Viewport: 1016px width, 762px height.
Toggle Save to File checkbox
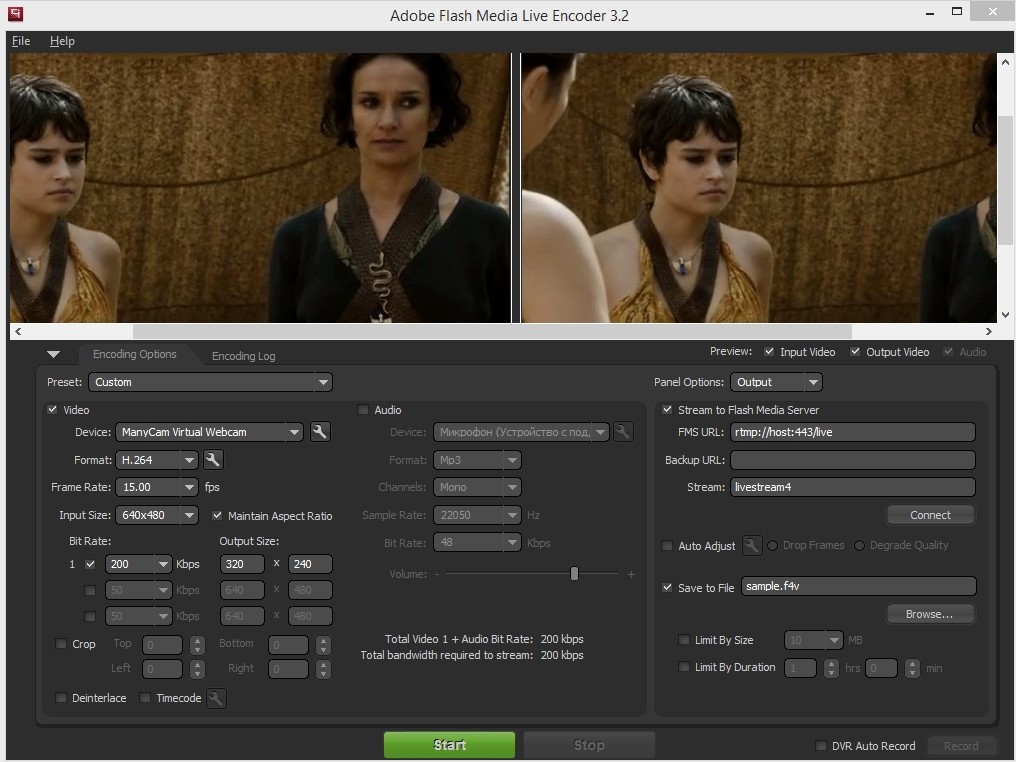[667, 587]
